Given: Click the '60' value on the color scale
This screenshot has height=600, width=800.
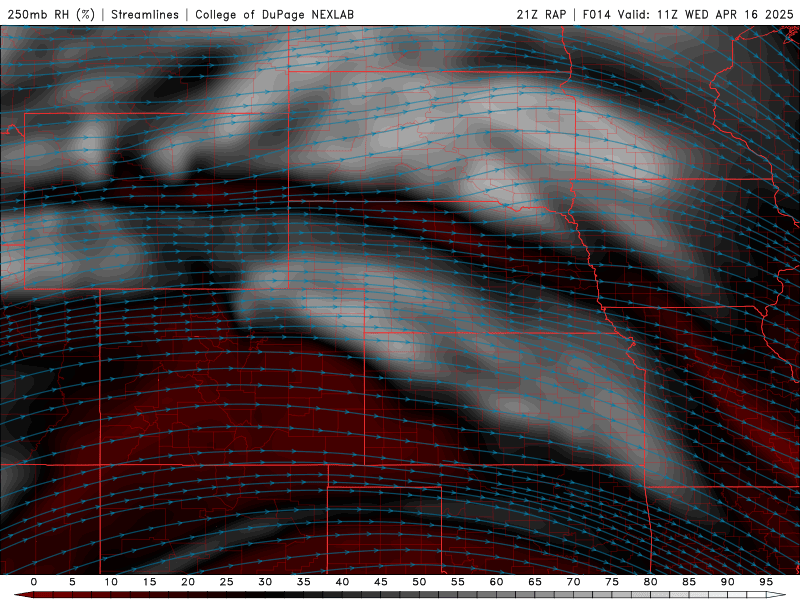Looking at the screenshot, I should coord(496,582).
